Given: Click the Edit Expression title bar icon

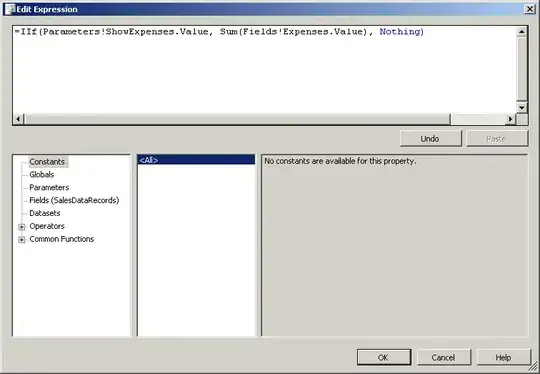Looking at the screenshot, I should [x=10, y=9].
